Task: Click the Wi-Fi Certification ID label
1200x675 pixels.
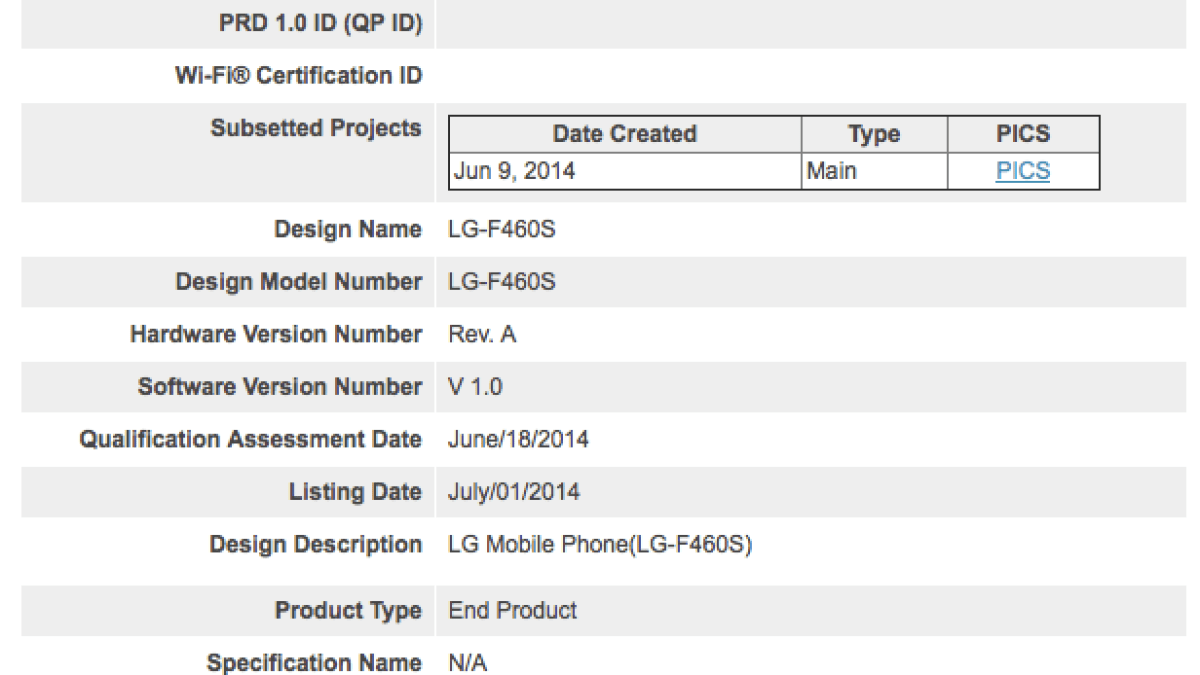Action: tap(298, 76)
